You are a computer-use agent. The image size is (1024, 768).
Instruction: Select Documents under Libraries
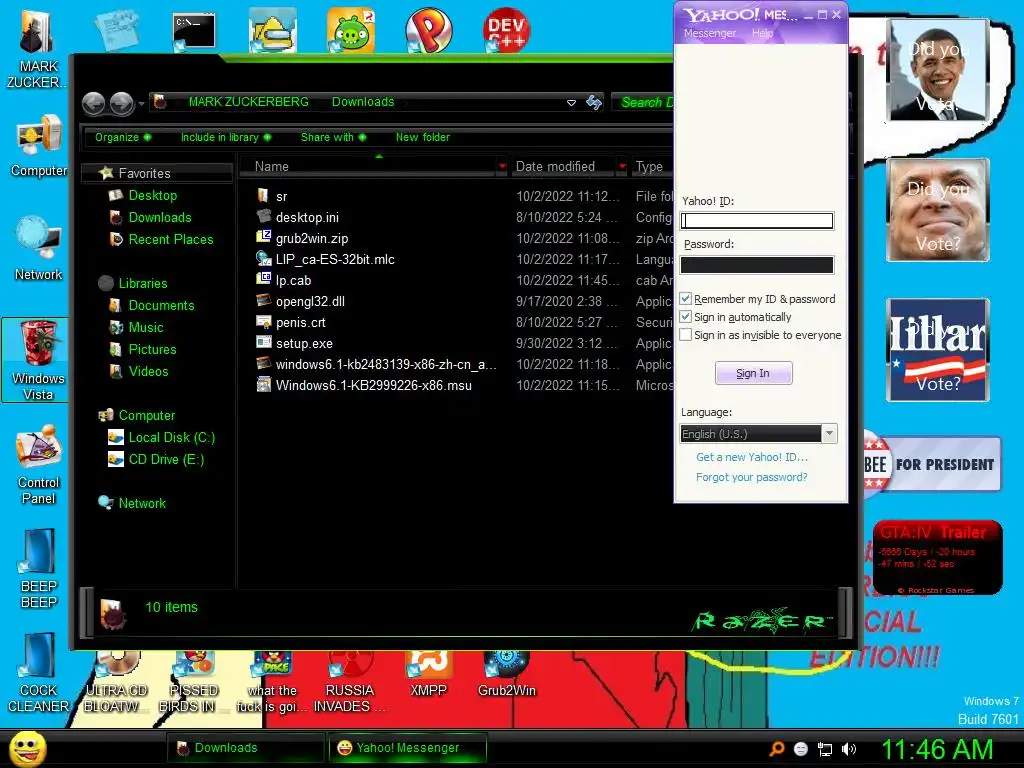[152, 305]
